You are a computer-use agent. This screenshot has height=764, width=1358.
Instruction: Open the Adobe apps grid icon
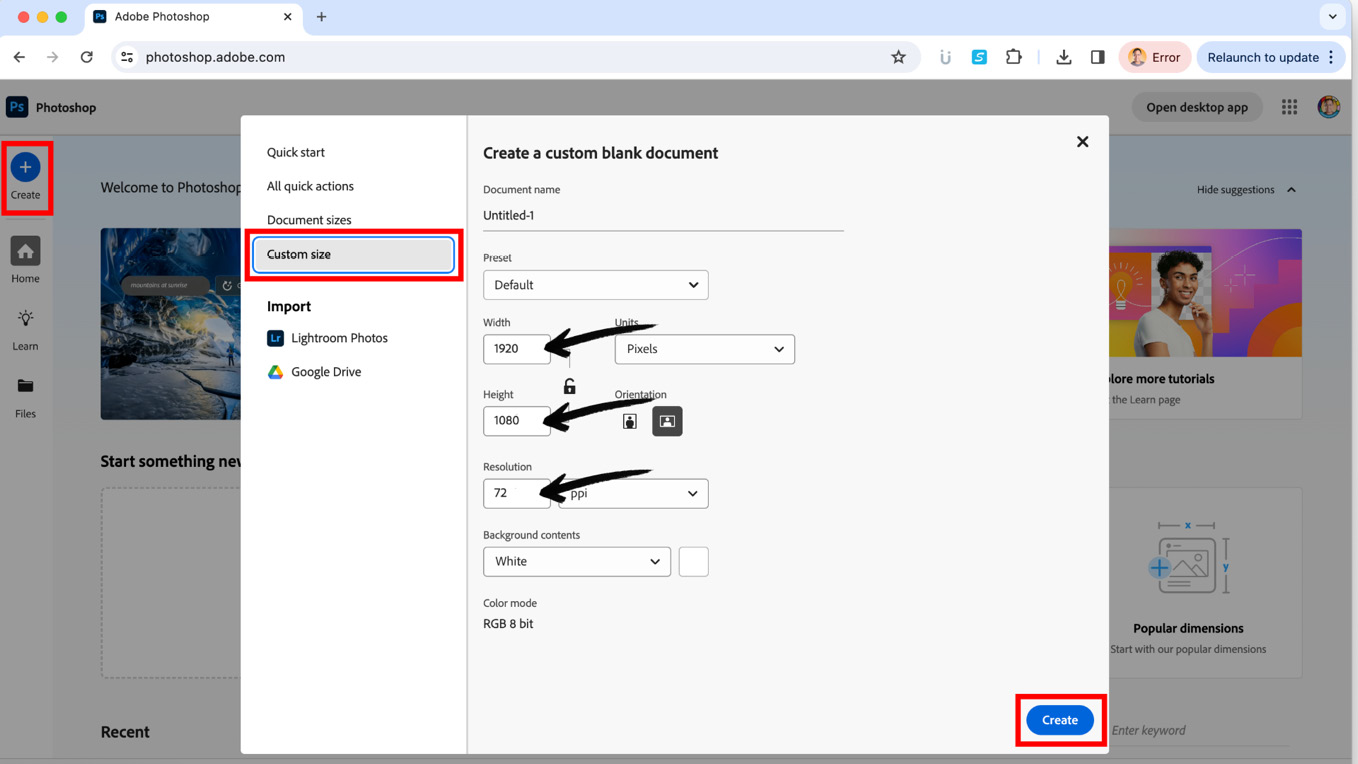(1289, 107)
